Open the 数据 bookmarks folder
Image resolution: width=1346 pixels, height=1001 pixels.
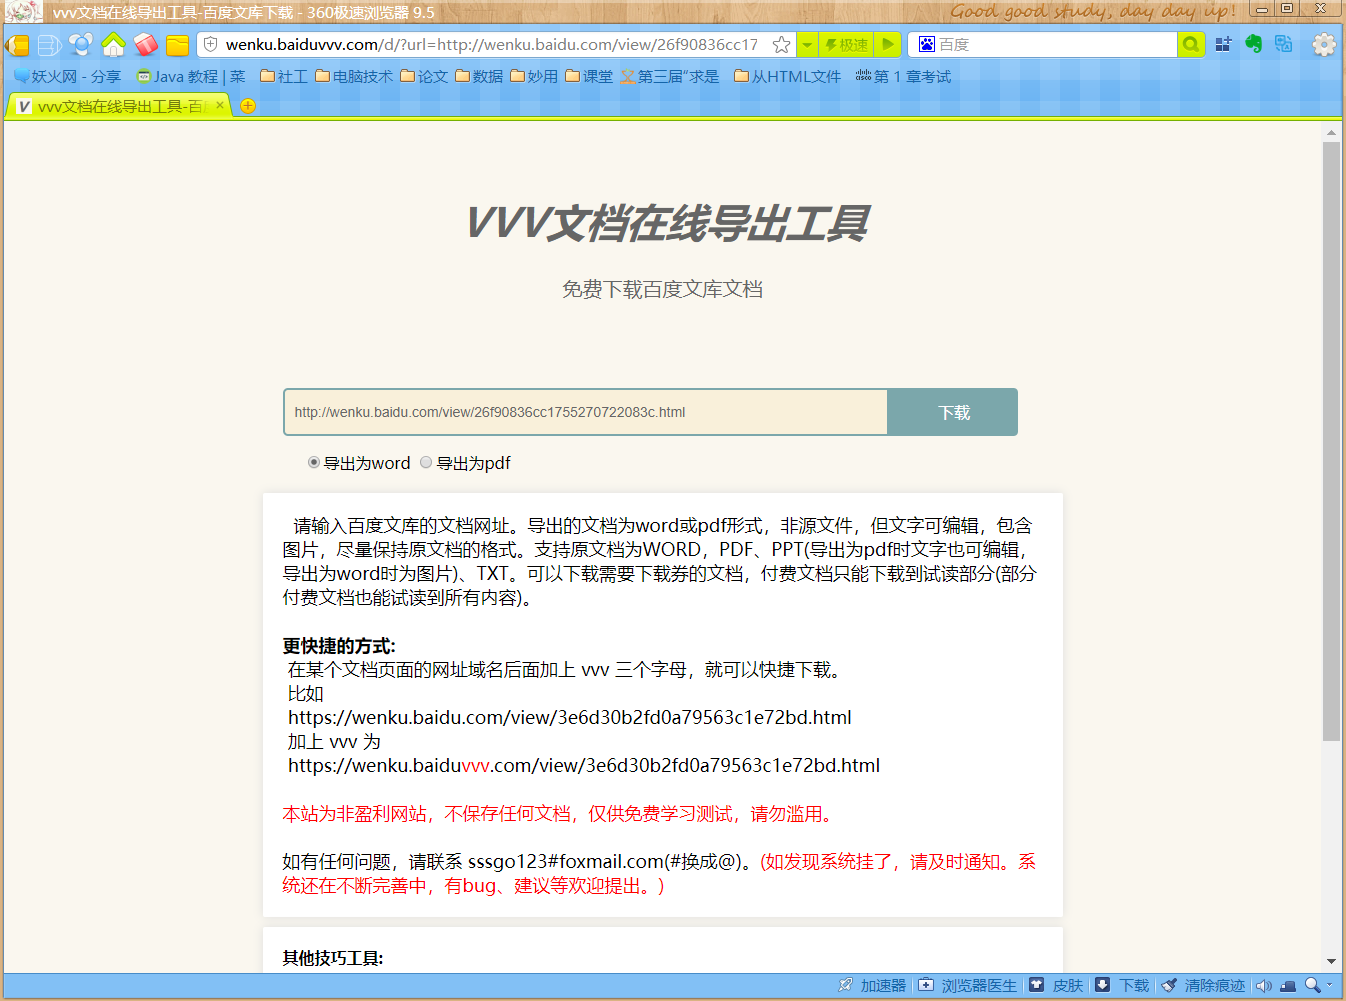[x=479, y=77]
